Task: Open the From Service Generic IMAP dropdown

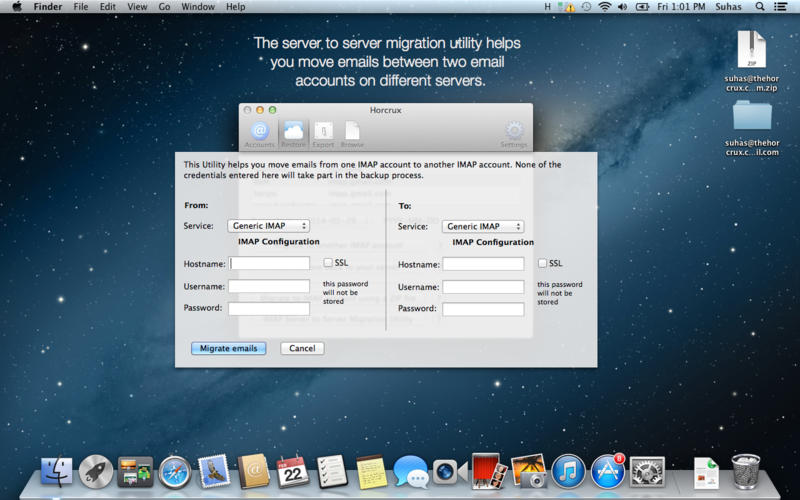Action: point(268,226)
